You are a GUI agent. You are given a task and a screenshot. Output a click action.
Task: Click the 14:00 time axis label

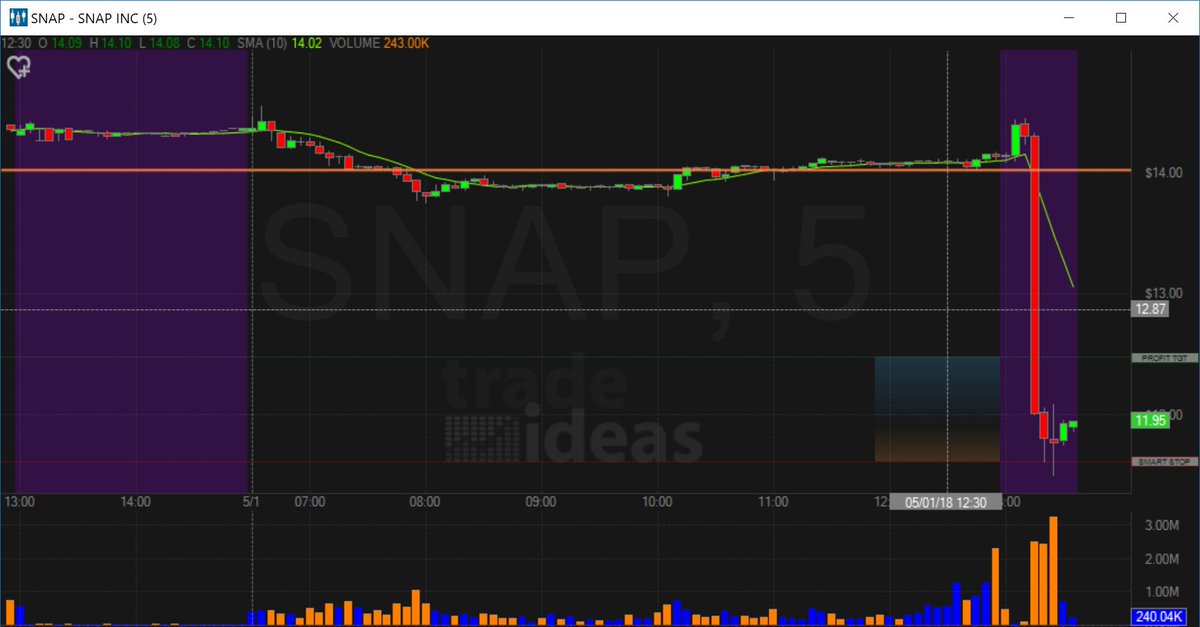136,502
